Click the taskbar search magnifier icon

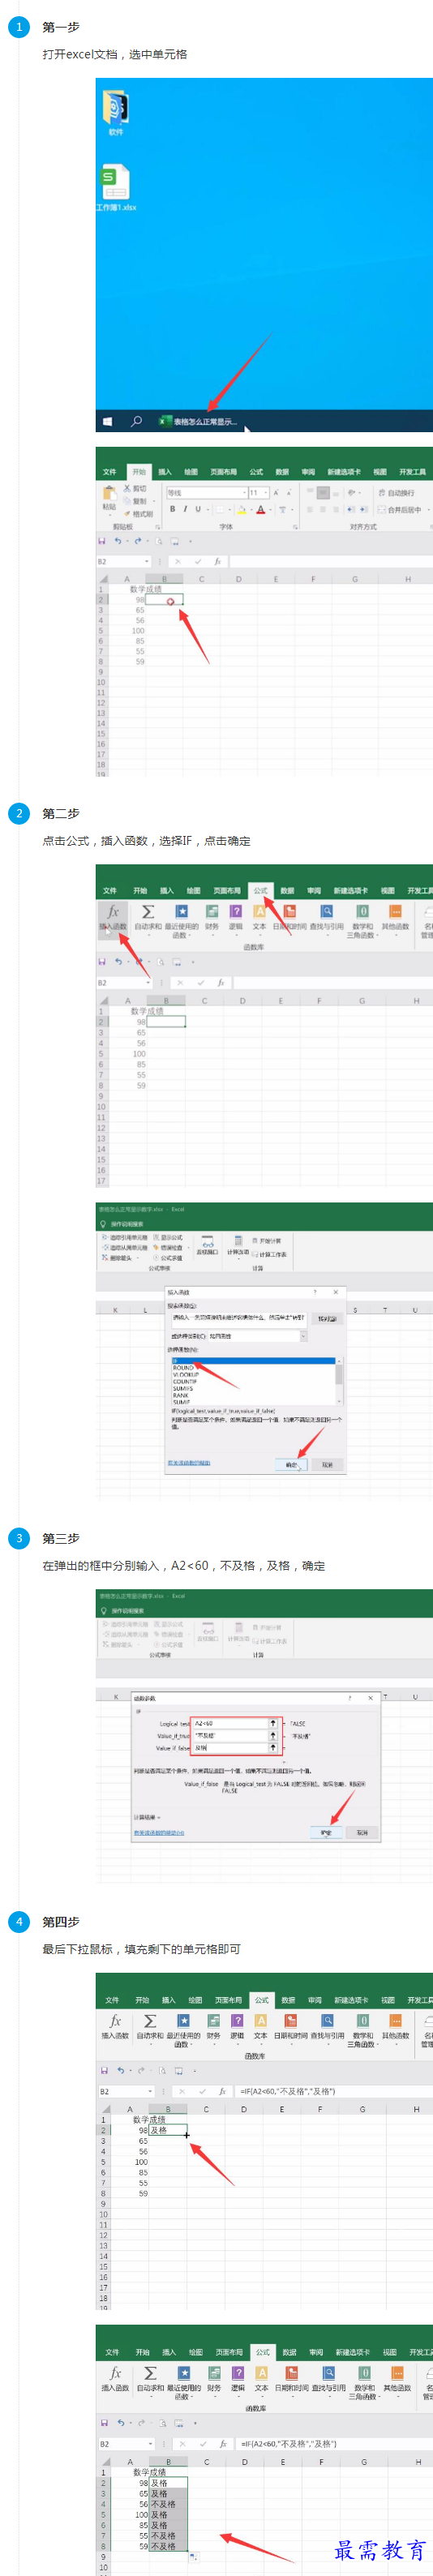136,421
